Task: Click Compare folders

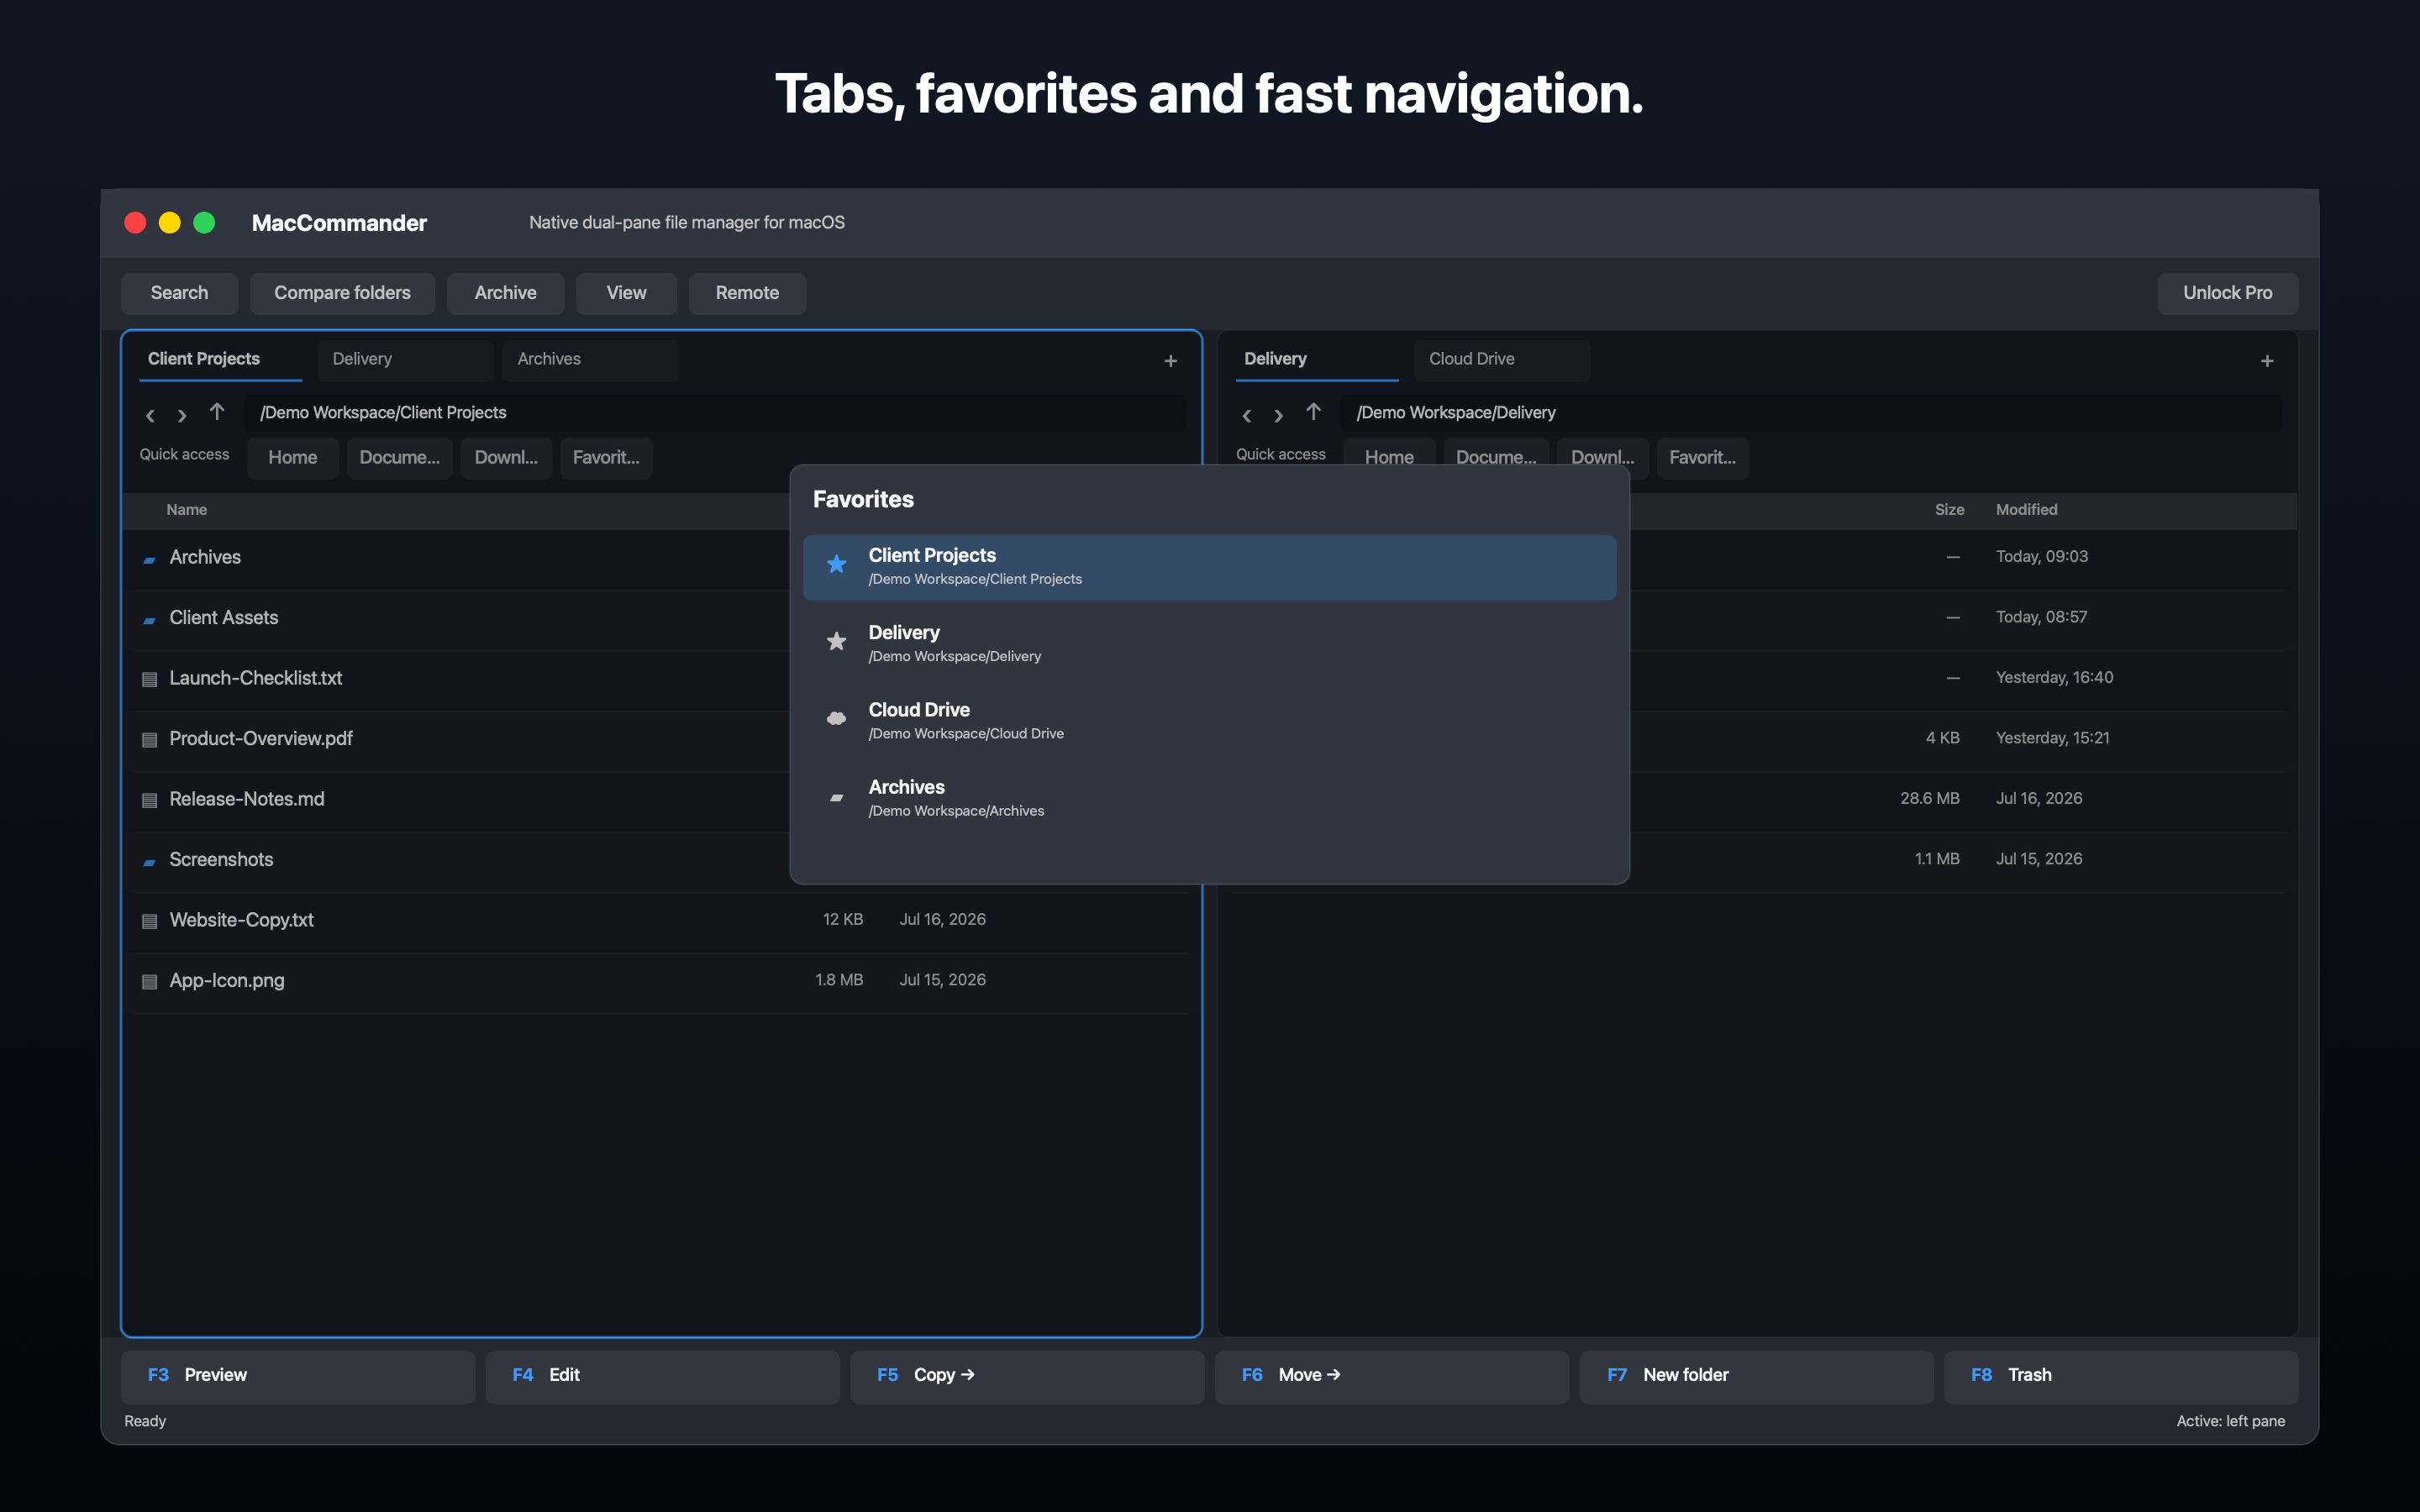Action: (342, 293)
